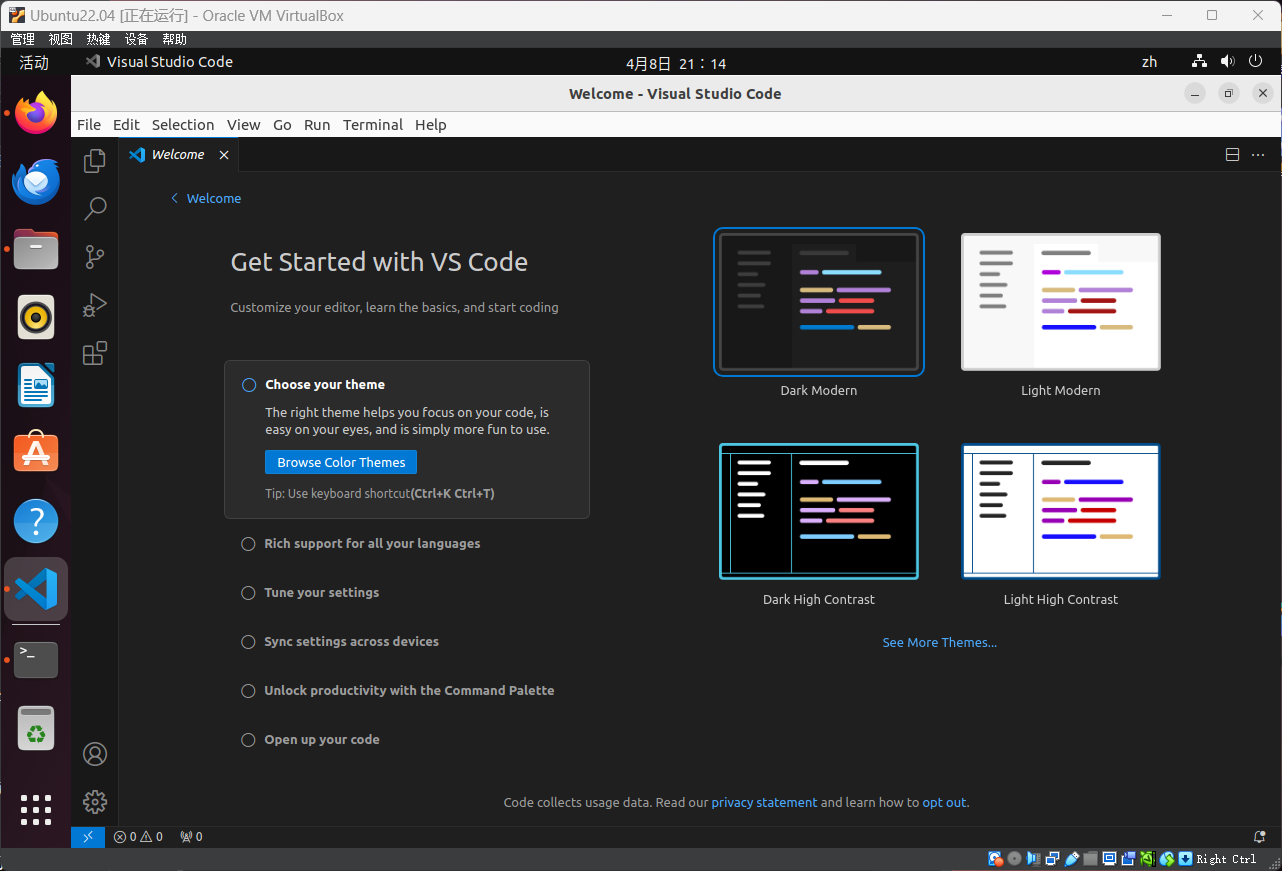Open Firefox from the Ubuntu dock

(35, 113)
